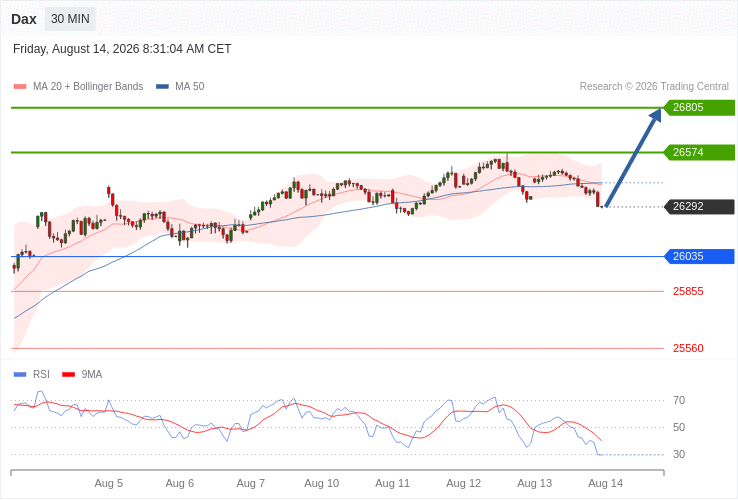The width and height of the screenshot is (738, 500).
Task: Click the Aug 7 date axis label
Action: click(x=251, y=484)
